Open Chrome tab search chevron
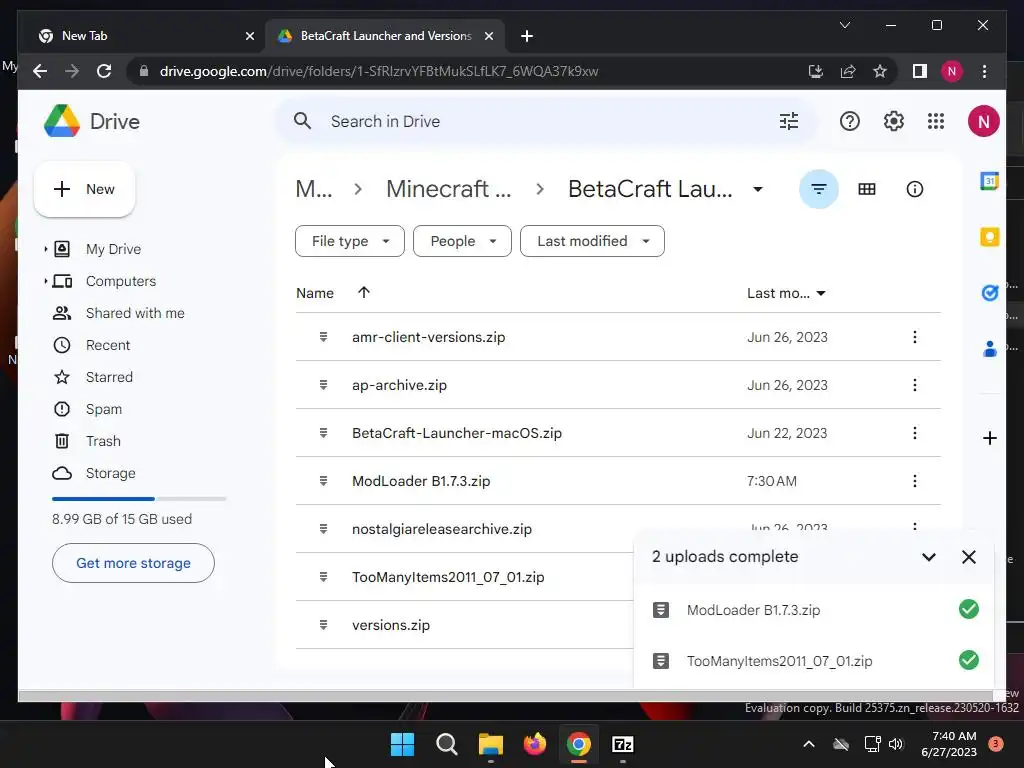 pyautogui.click(x=844, y=25)
